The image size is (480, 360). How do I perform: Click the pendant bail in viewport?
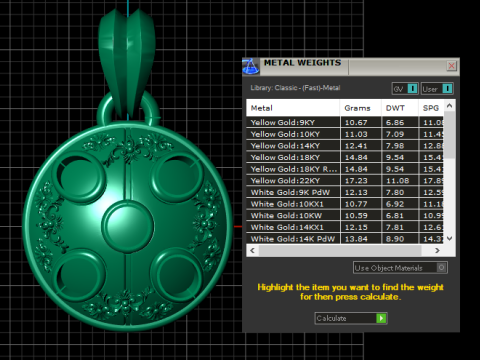(127, 63)
